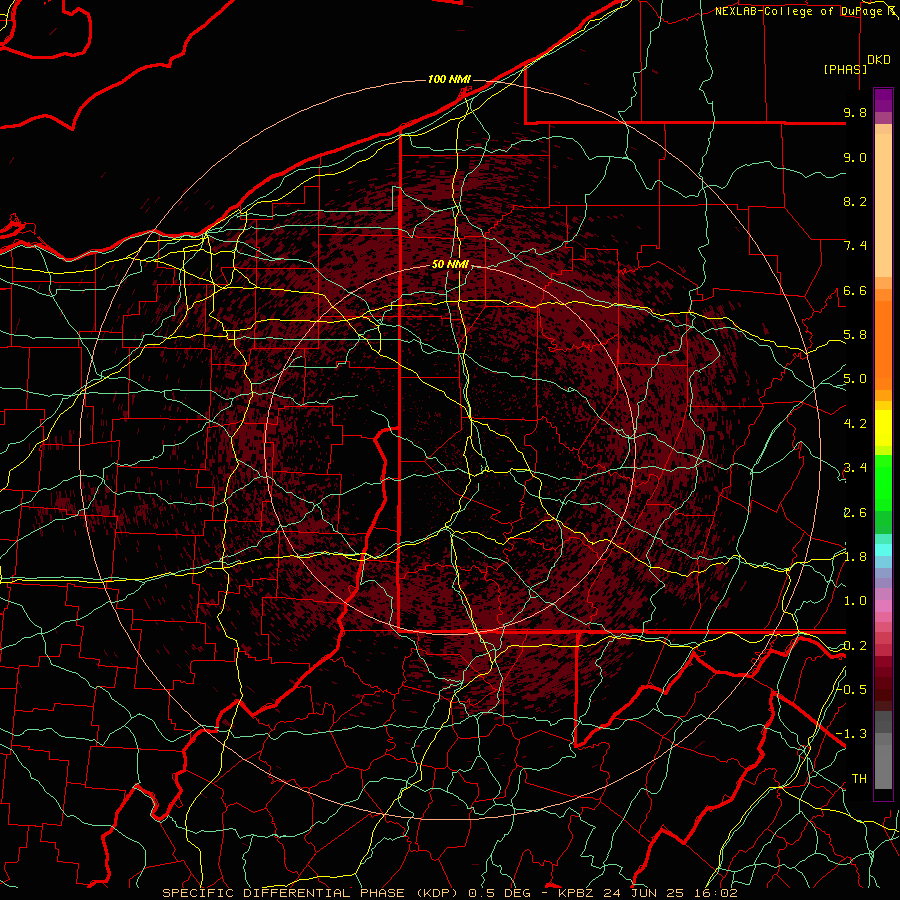
Task: Click the 0.2 value on the scale
Action: click(x=855, y=646)
